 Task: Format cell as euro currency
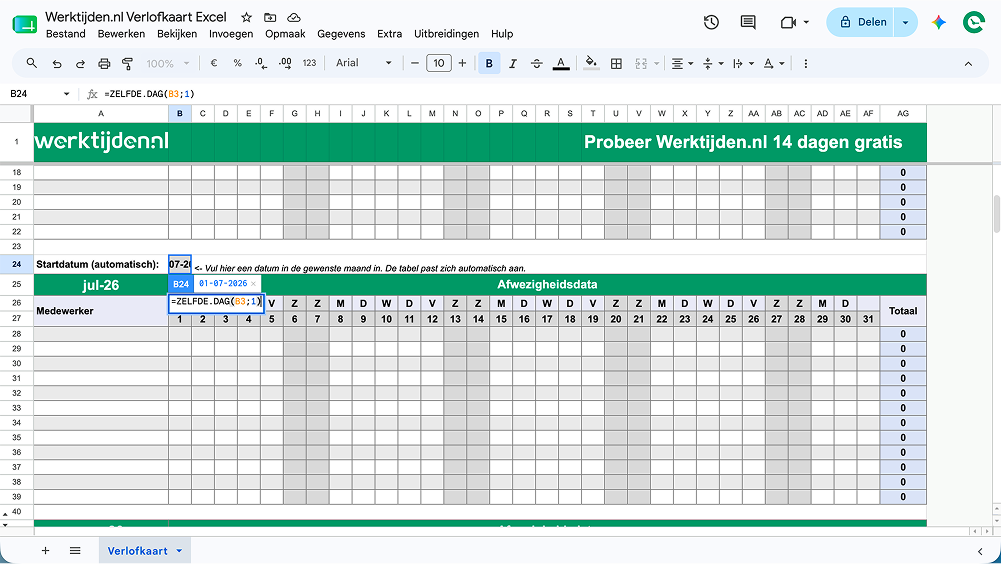click(x=214, y=63)
